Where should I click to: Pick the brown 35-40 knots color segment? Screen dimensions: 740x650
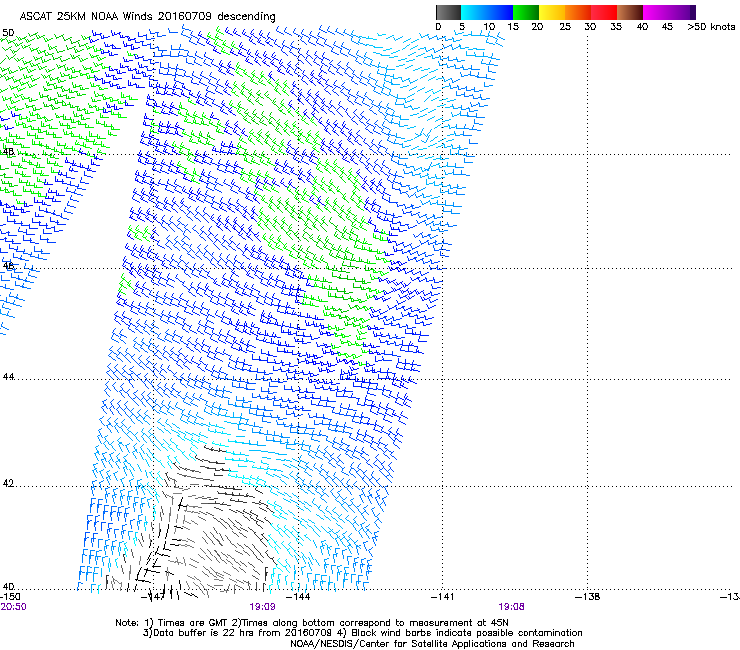[x=630, y=12]
